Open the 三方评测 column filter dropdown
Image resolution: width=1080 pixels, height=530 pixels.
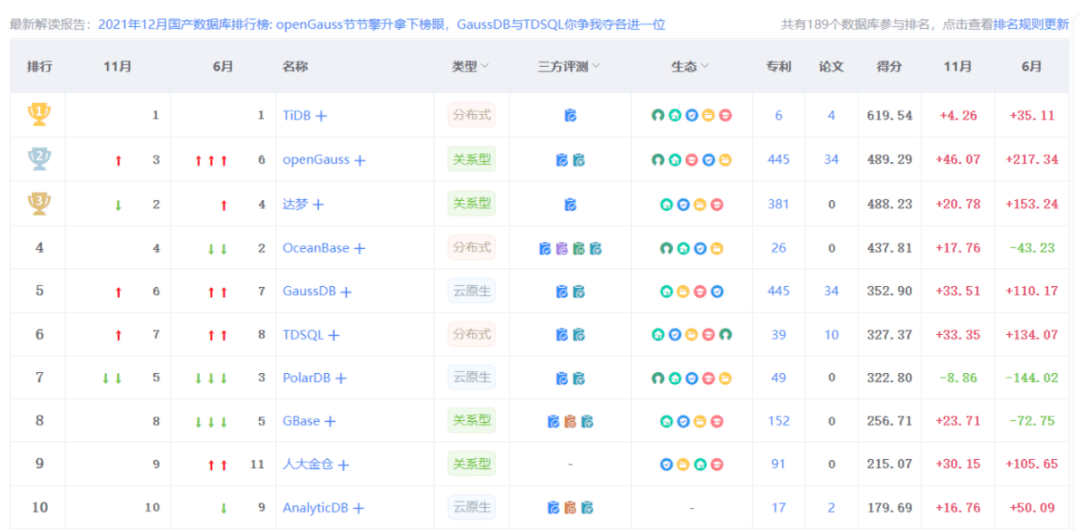coord(595,66)
